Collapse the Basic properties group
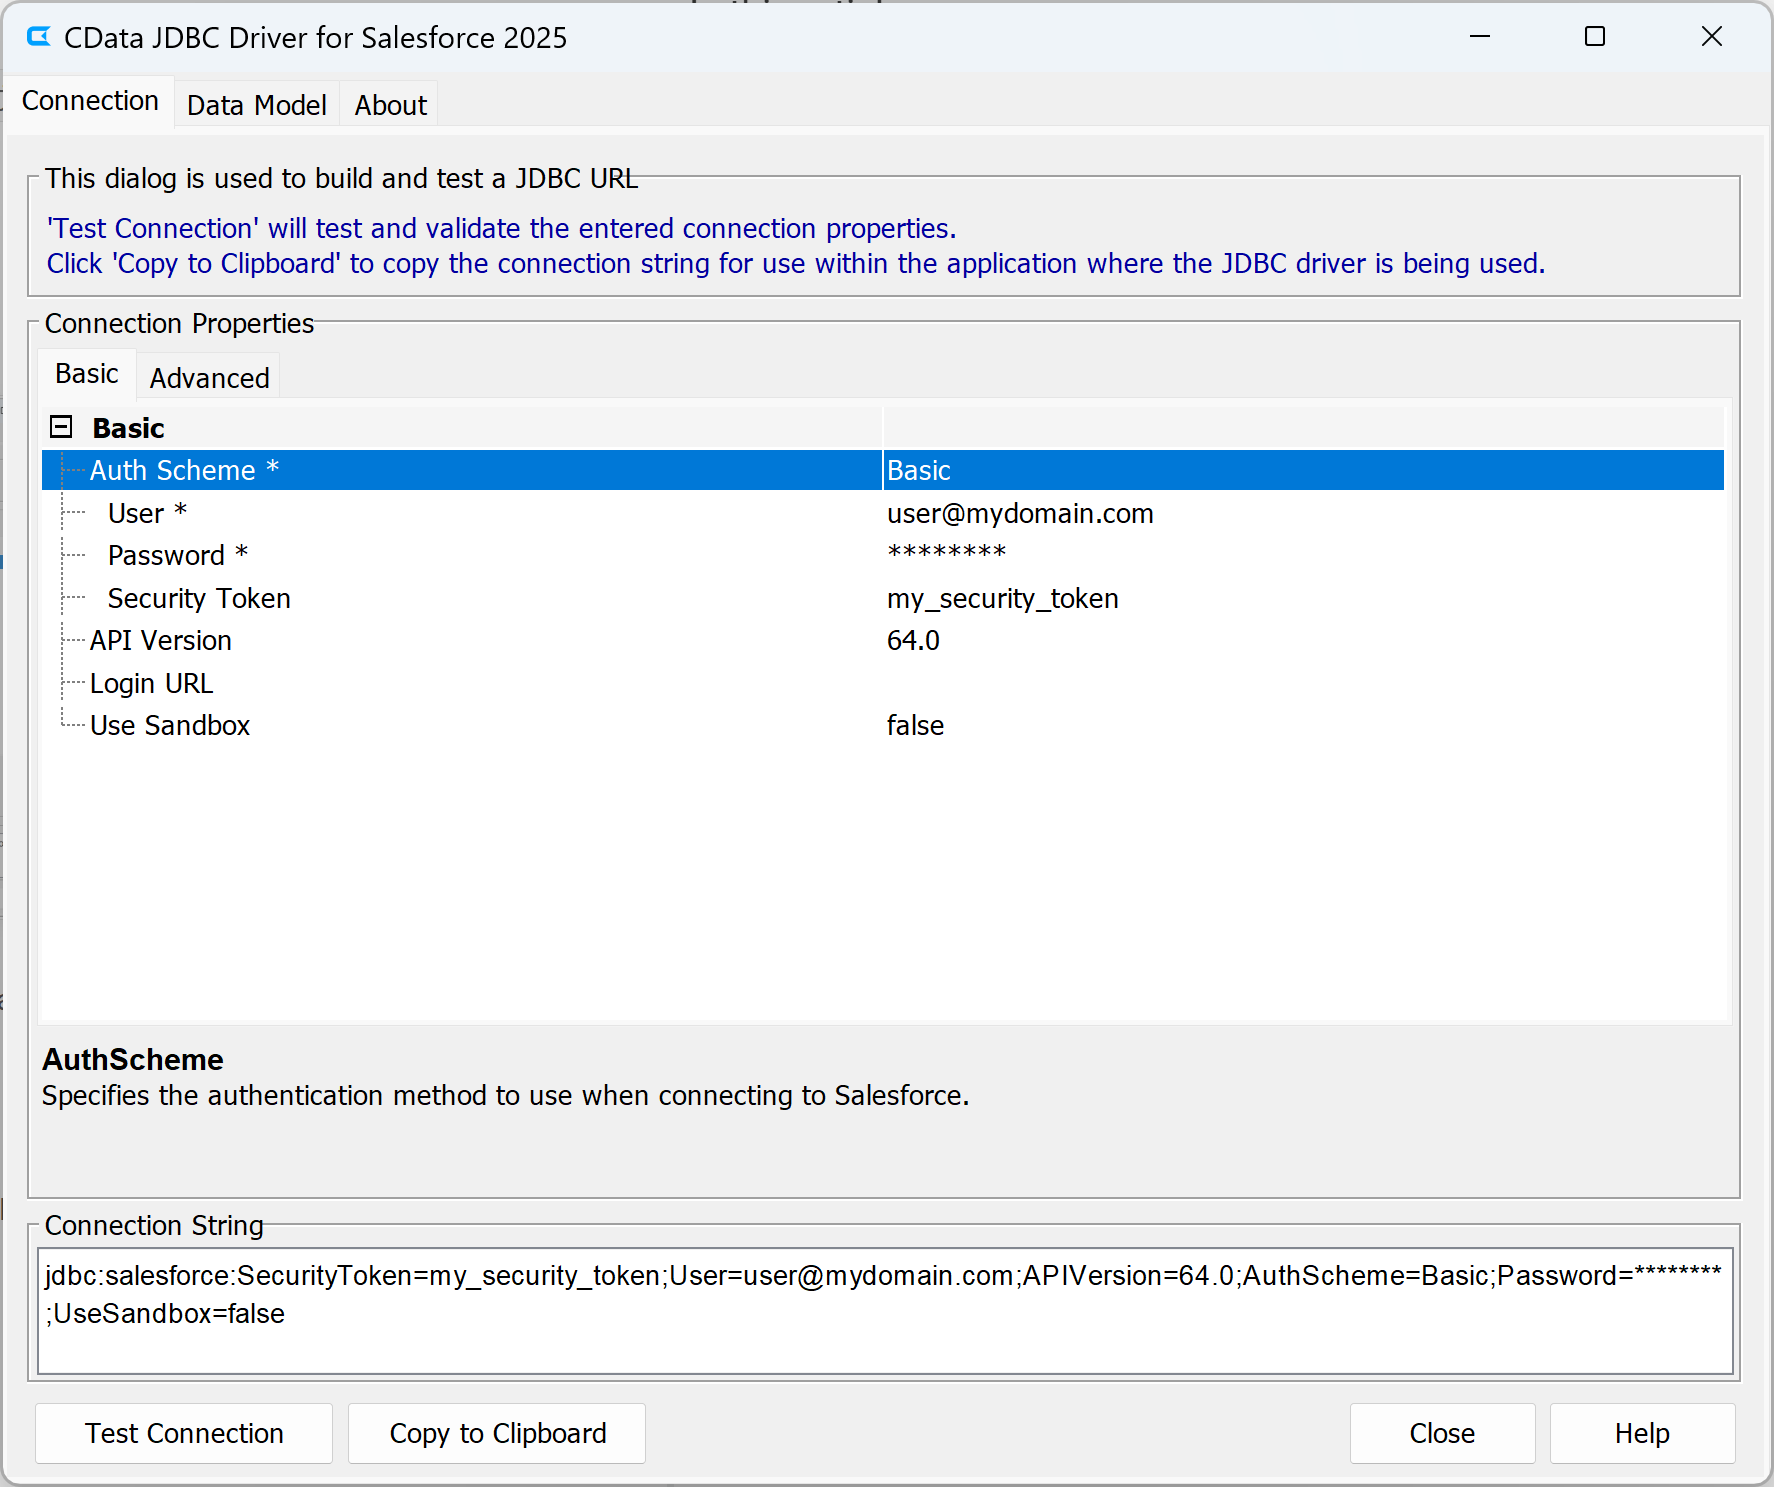The width and height of the screenshot is (1774, 1487). coord(61,426)
